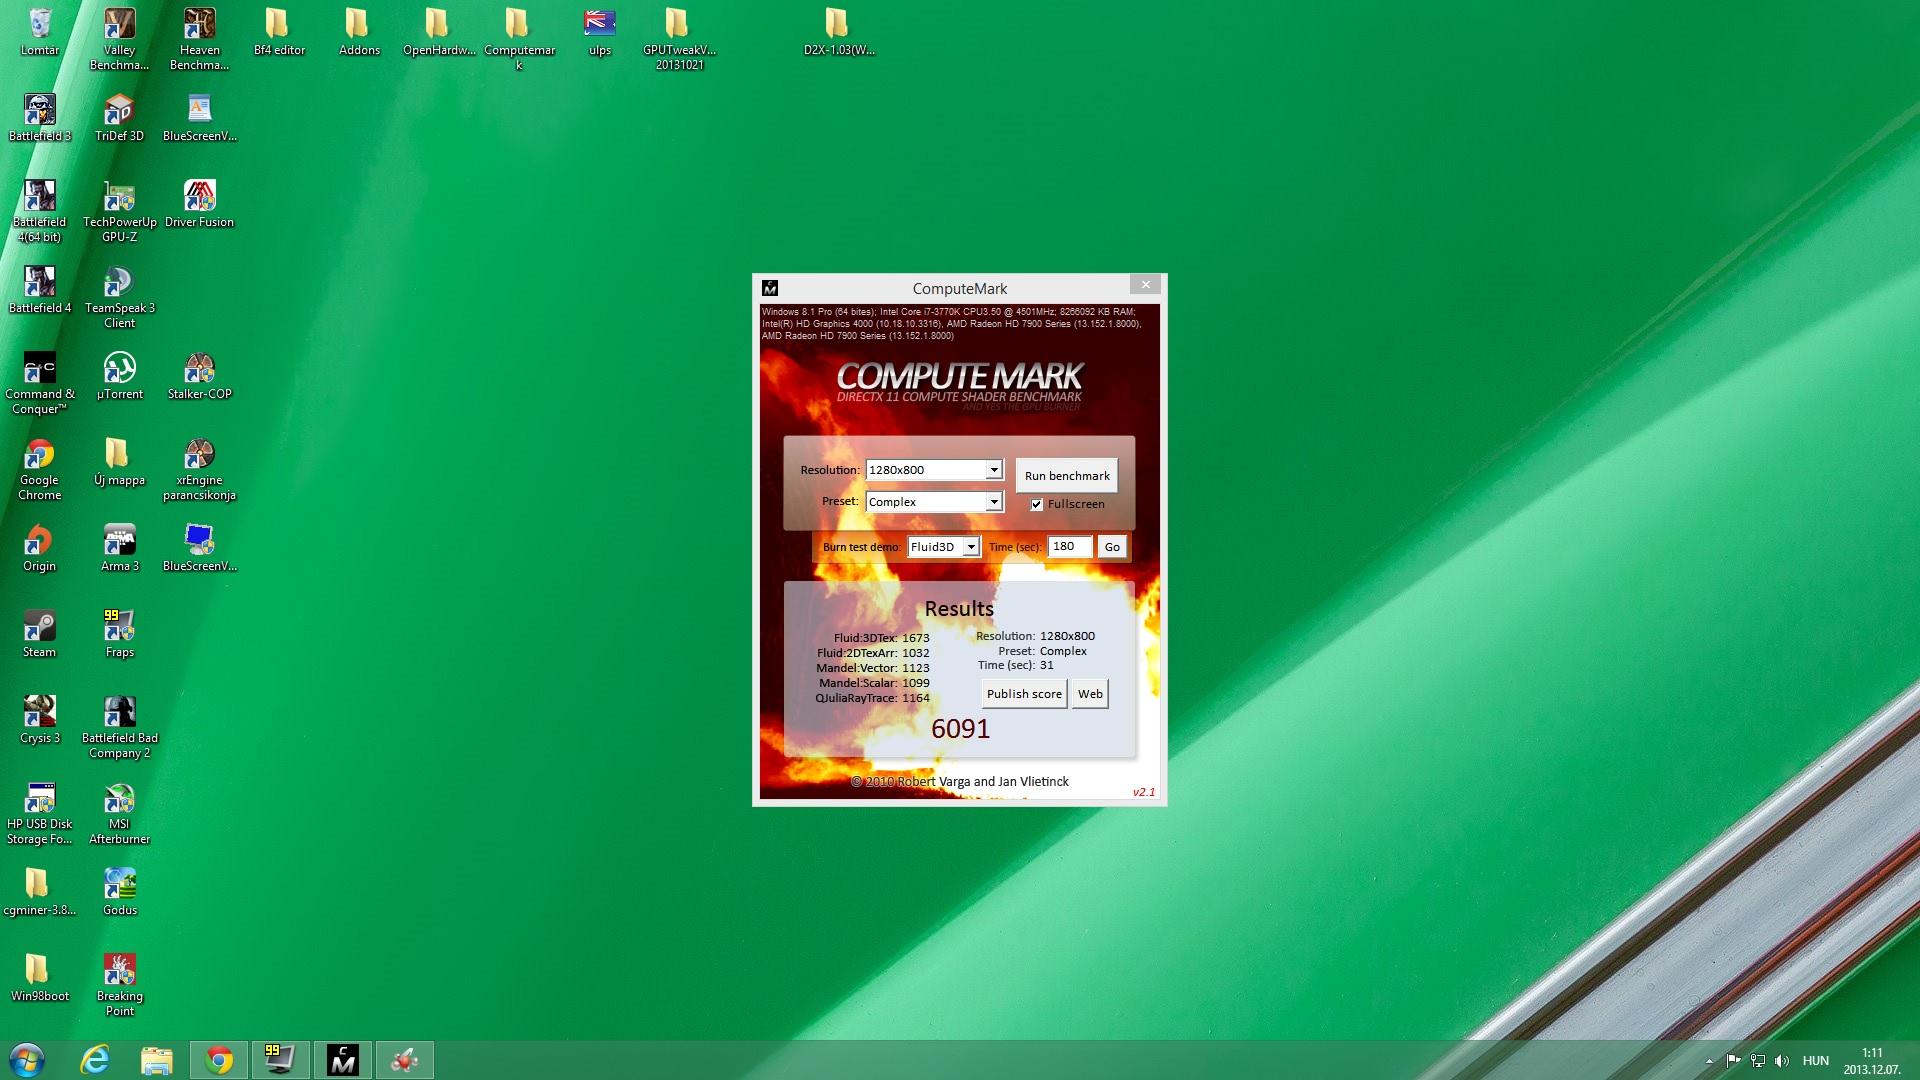This screenshot has width=1920, height=1080.
Task: Open the Computemark folder on the desktop
Action: click(519, 39)
